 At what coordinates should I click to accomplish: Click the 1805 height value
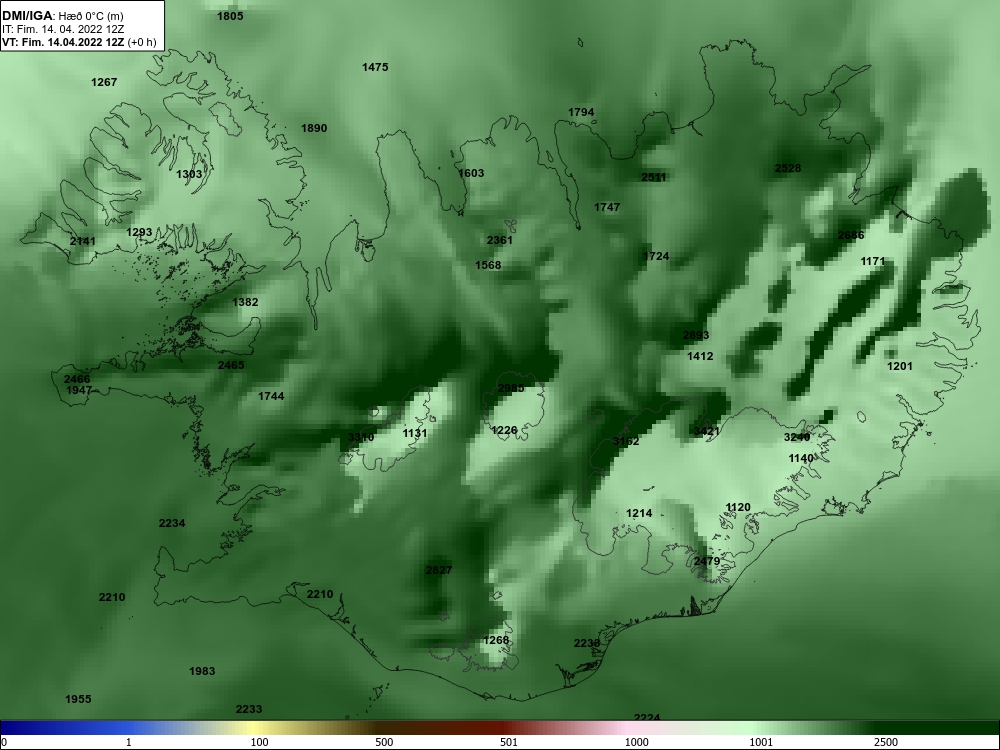tap(230, 16)
